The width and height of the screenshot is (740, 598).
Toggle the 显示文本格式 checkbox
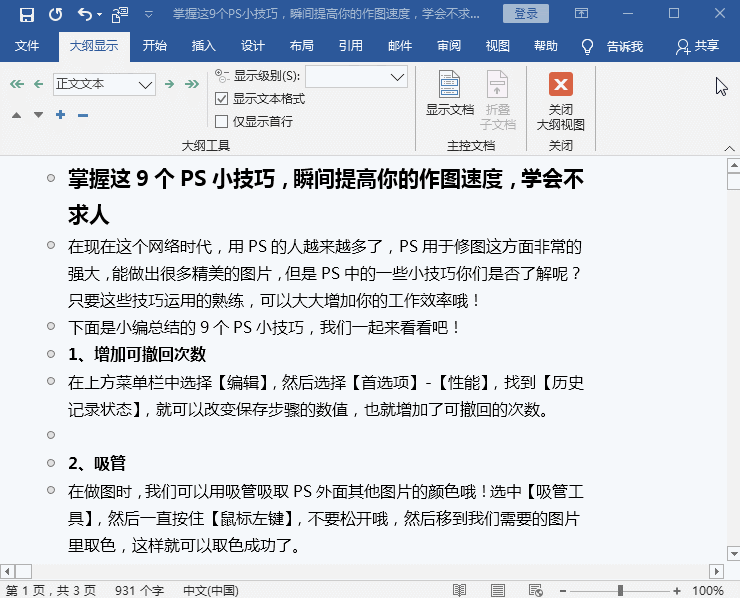click(x=222, y=99)
